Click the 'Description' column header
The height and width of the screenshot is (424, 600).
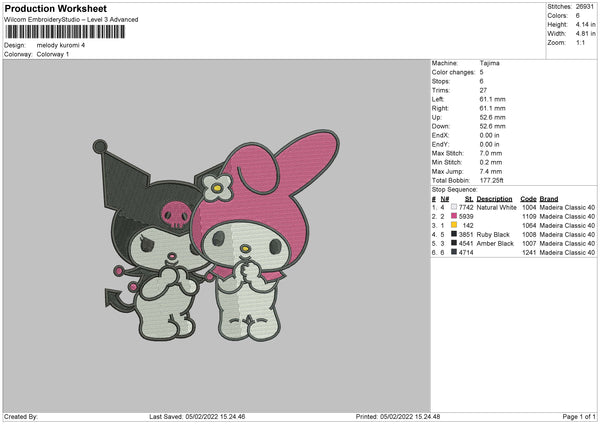tap(494, 199)
